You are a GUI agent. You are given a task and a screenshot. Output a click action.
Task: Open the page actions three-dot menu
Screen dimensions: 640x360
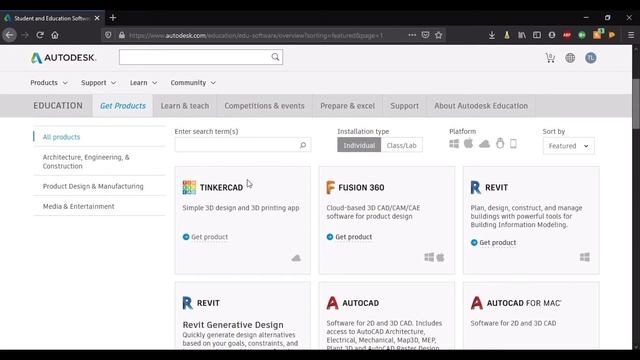[x=412, y=35]
